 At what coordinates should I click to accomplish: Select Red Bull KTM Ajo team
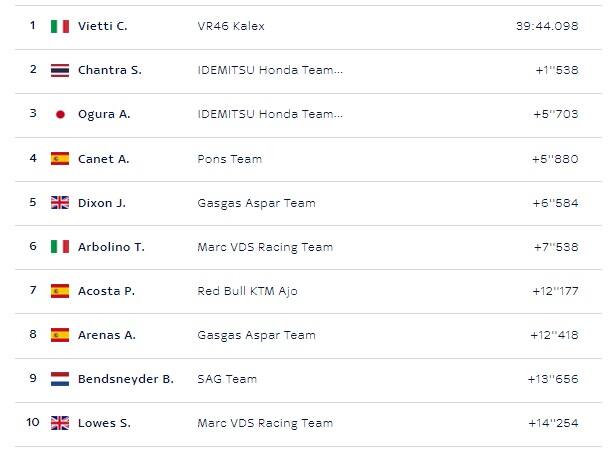click(248, 291)
